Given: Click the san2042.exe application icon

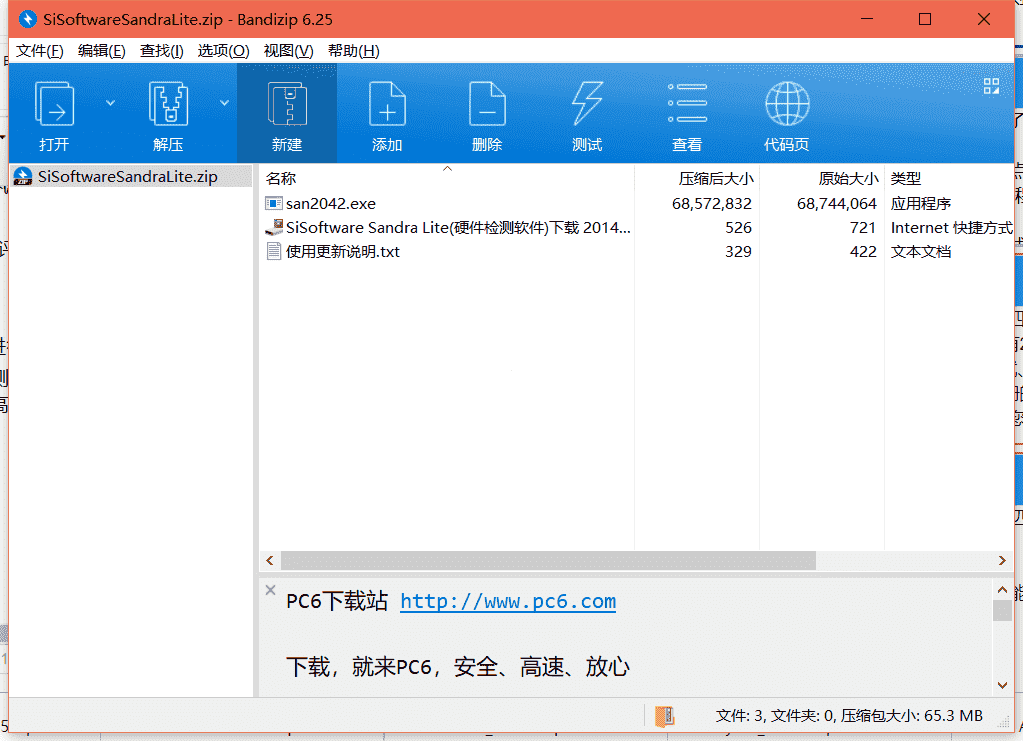Looking at the screenshot, I should tap(273, 204).
